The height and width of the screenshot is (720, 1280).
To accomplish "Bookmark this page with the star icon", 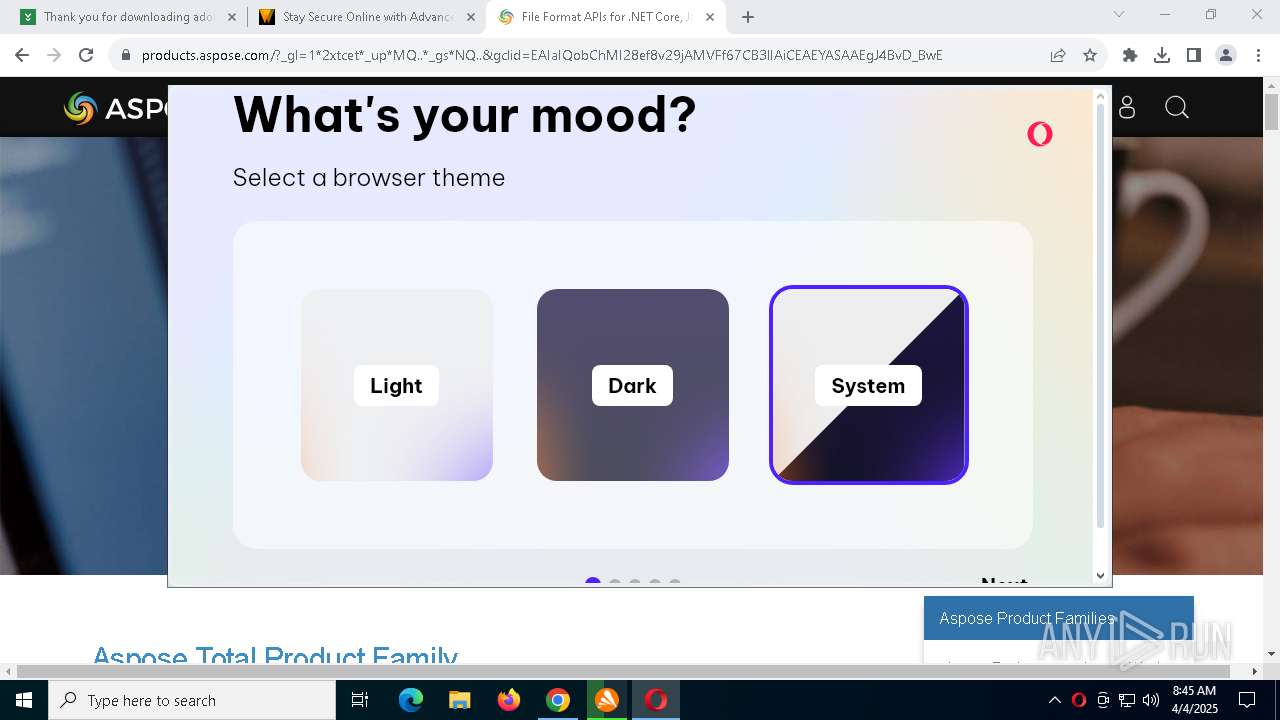I will 1090,55.
